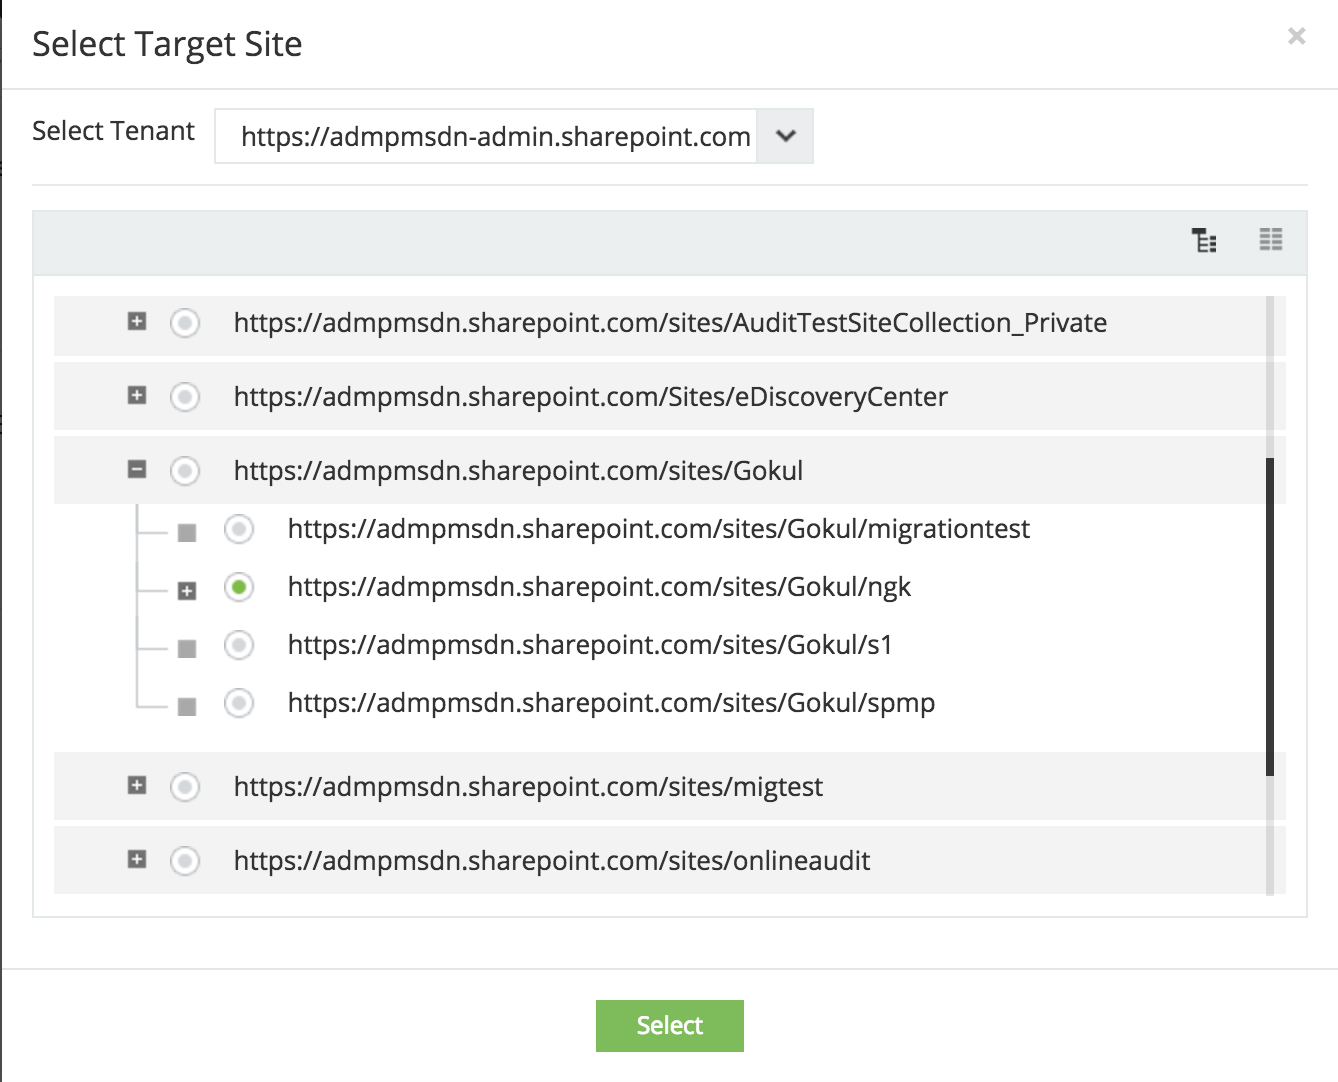The image size is (1338, 1082).
Task: Expand the onlineaudit site node
Action: tap(137, 860)
